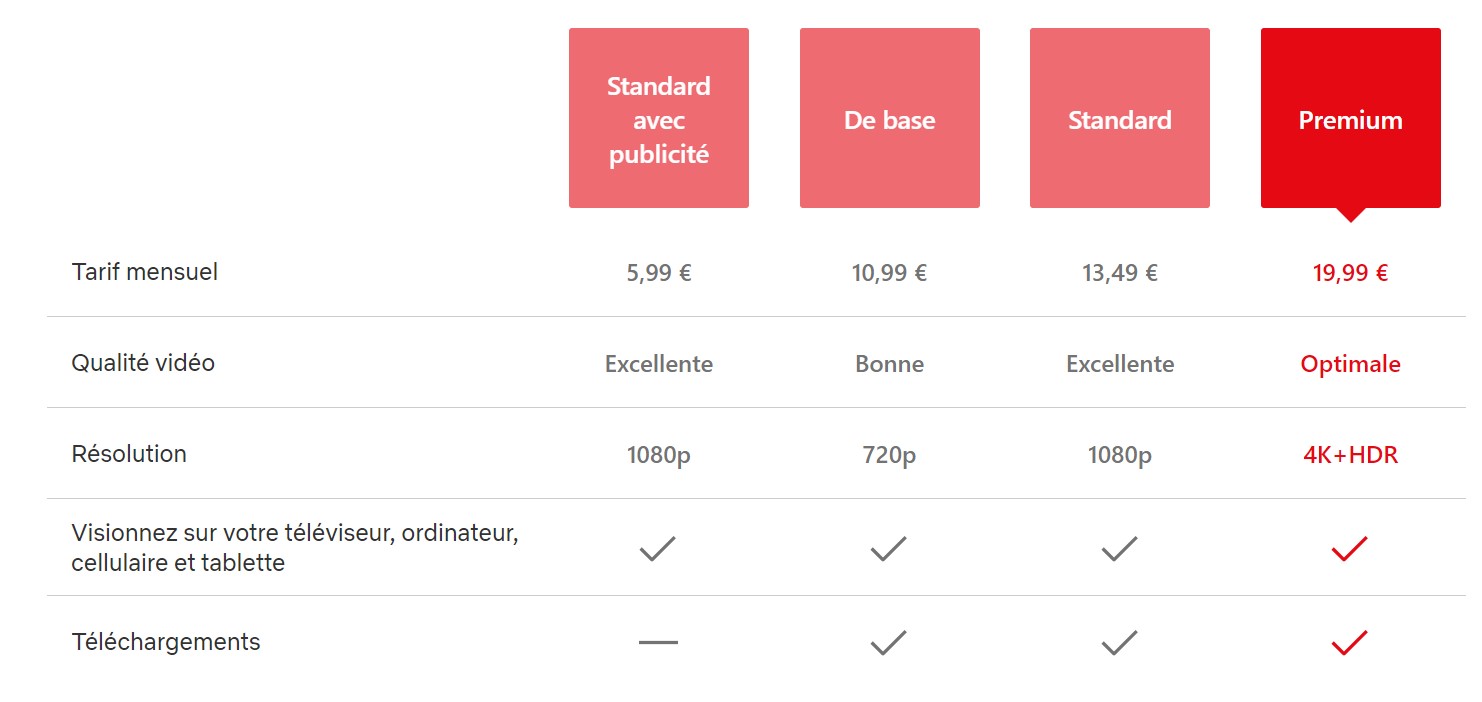Click the Premium downloads red checkmark
Image resolution: width=1482 pixels, height=702 pixels.
[1349, 642]
